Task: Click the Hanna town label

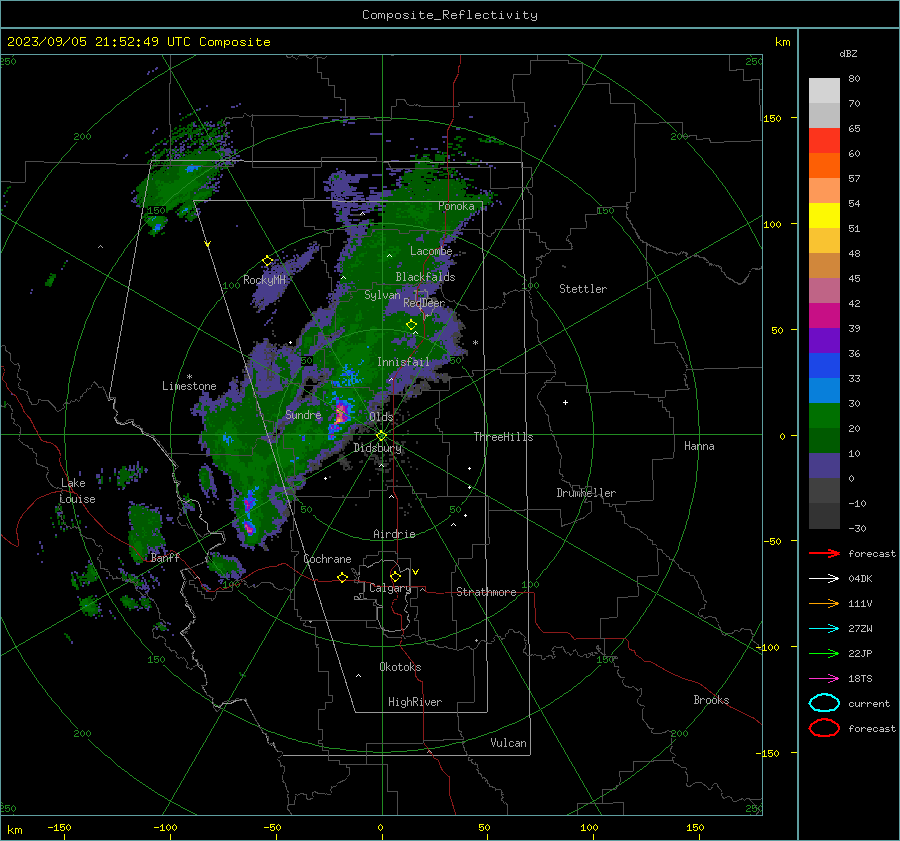Action: click(699, 446)
